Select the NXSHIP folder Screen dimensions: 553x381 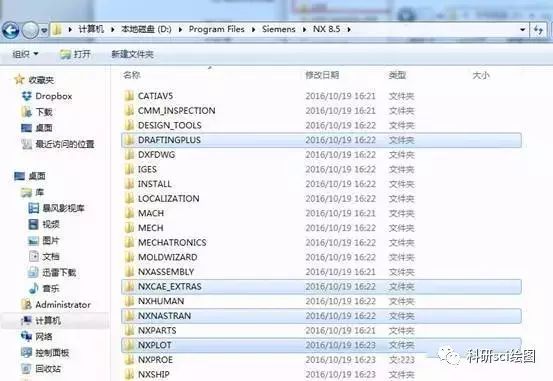153,374
